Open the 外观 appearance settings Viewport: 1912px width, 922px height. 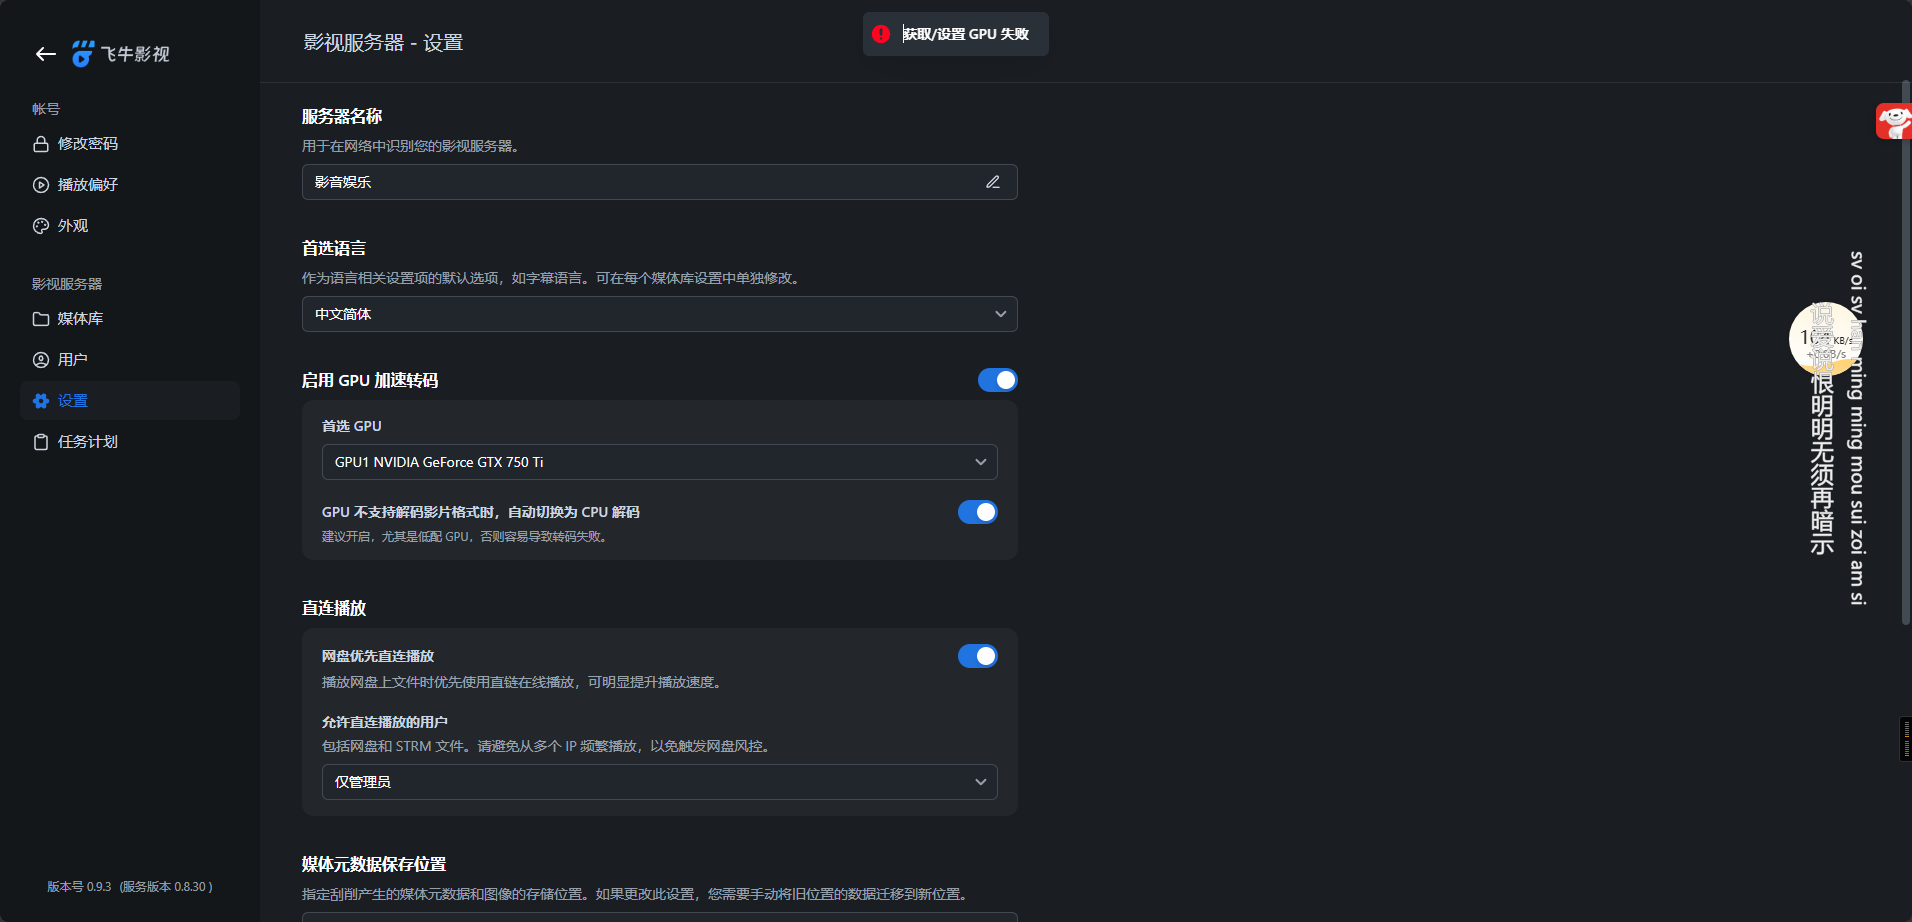coord(72,225)
